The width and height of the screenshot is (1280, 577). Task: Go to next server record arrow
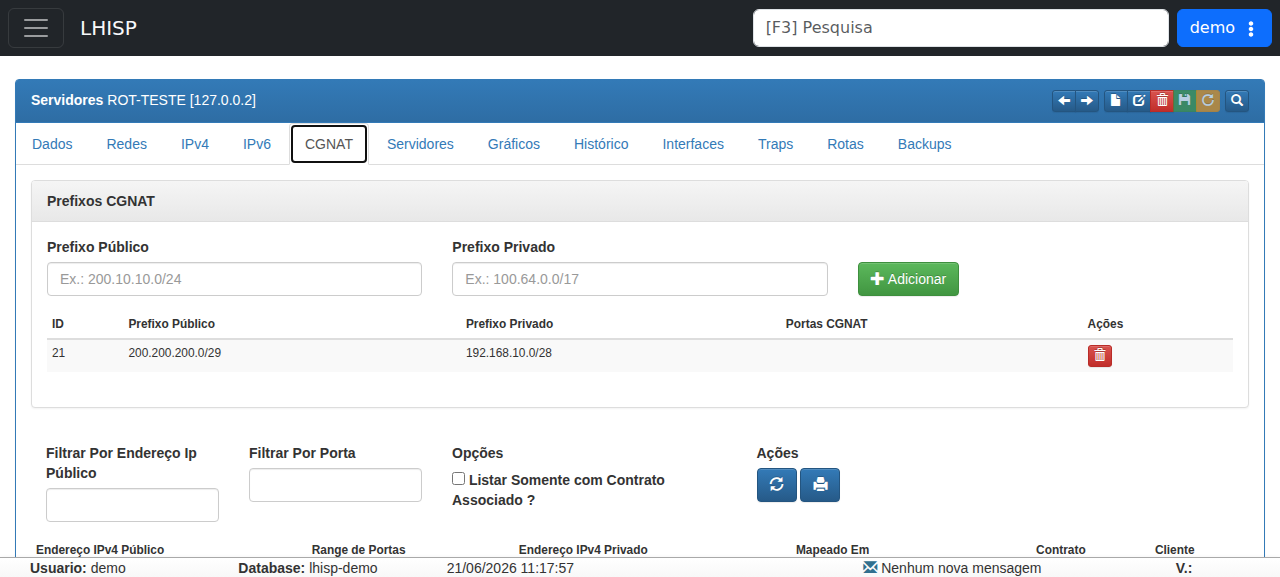pos(1087,100)
